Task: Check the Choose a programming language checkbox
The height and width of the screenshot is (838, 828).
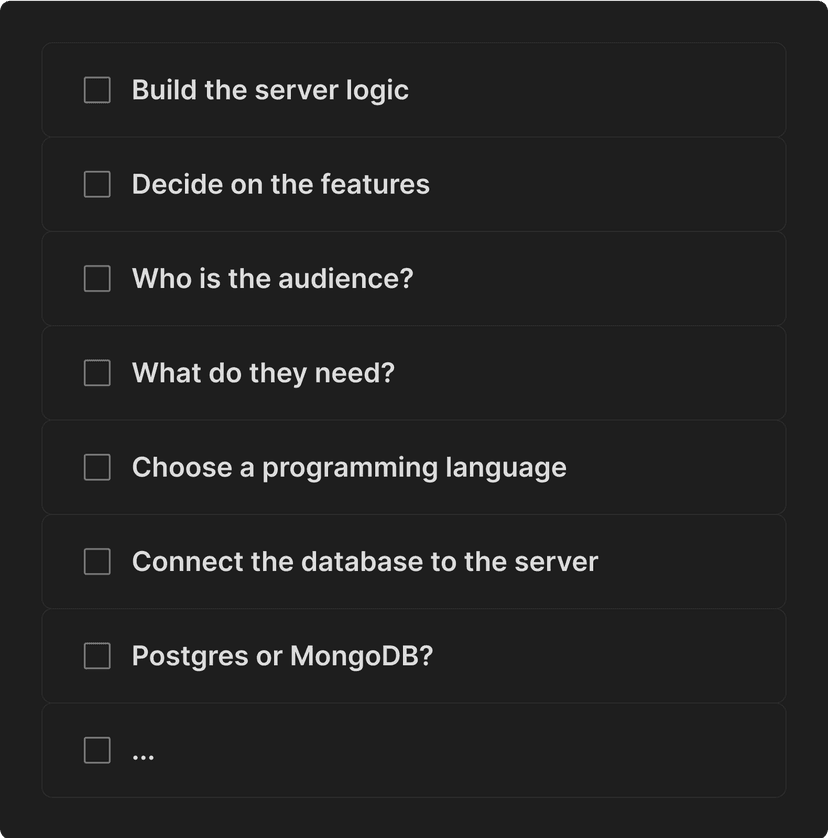Action: click(x=97, y=467)
